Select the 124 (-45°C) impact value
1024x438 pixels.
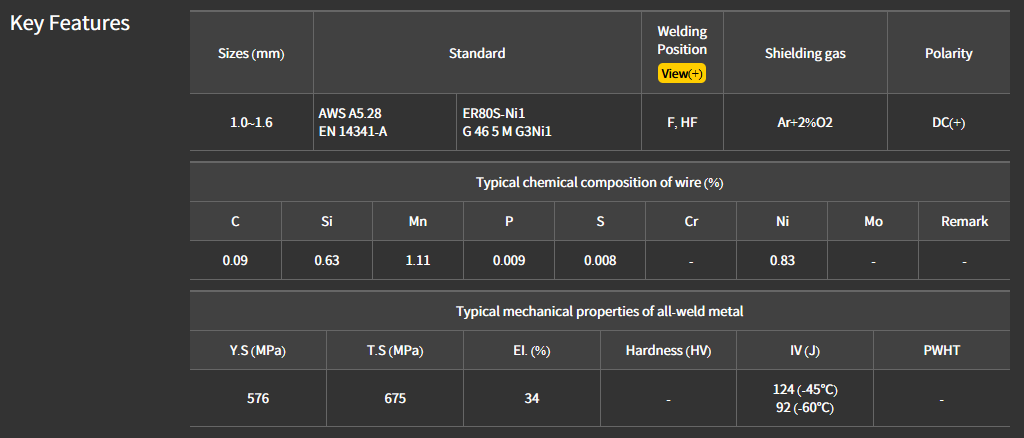804,389
